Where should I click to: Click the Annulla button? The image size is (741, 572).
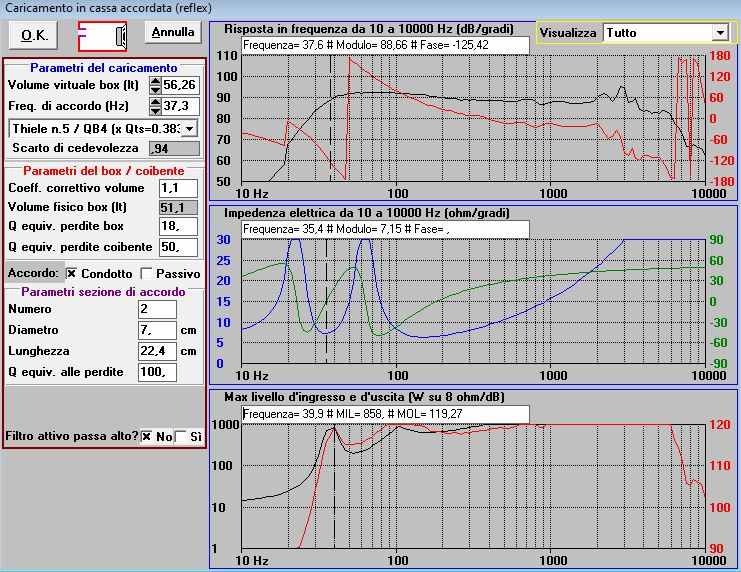tap(173, 32)
